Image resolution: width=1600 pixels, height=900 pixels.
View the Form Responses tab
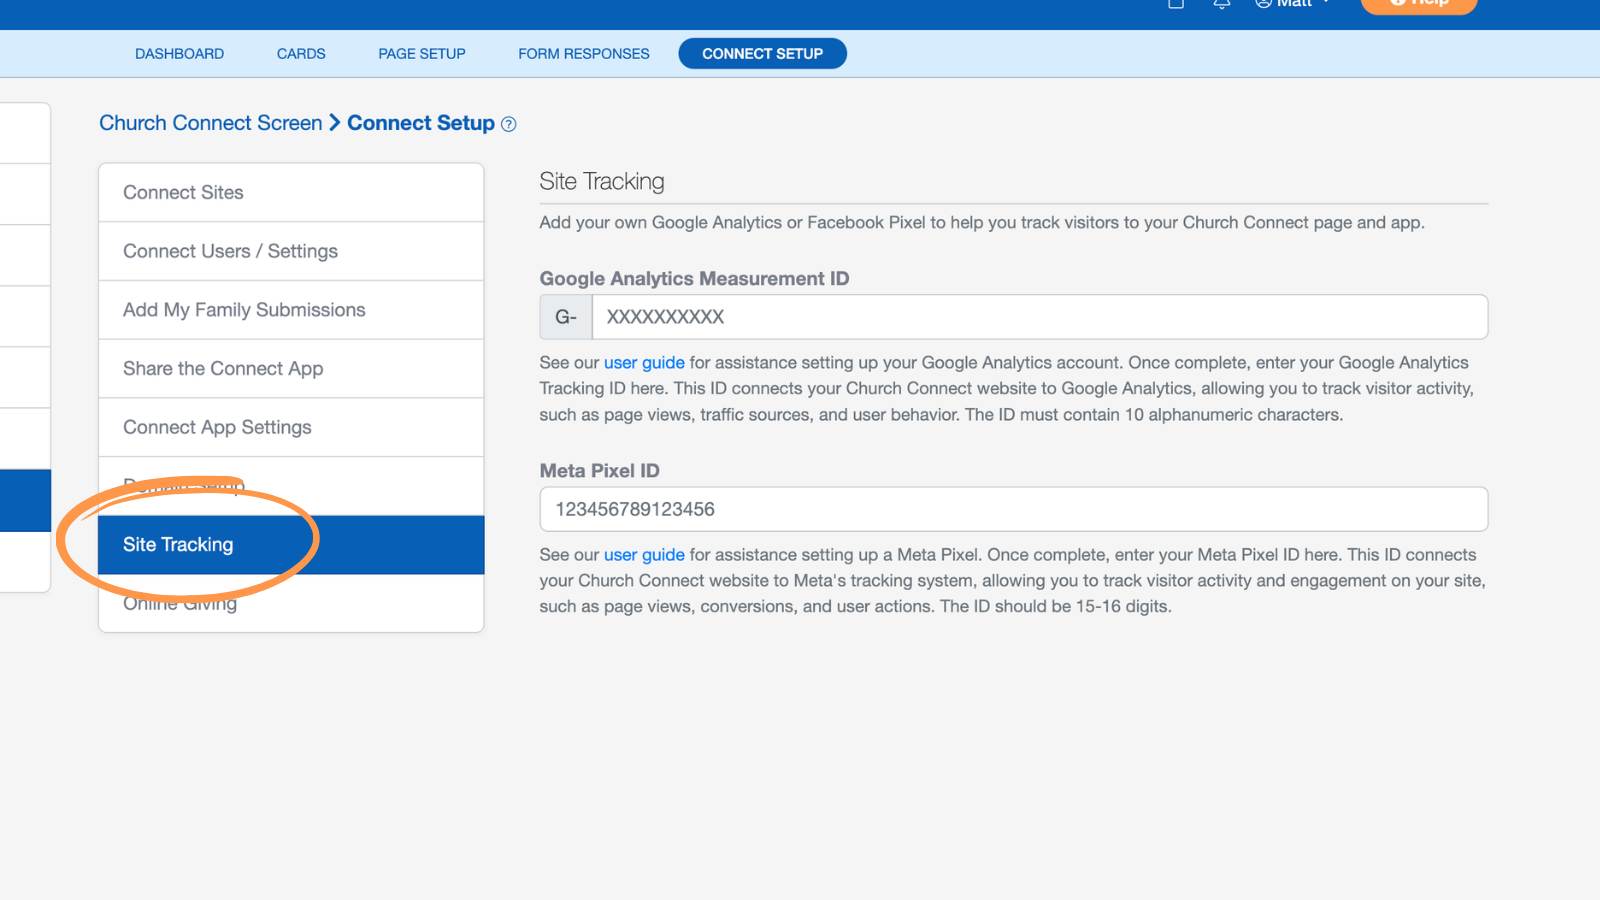(x=584, y=54)
